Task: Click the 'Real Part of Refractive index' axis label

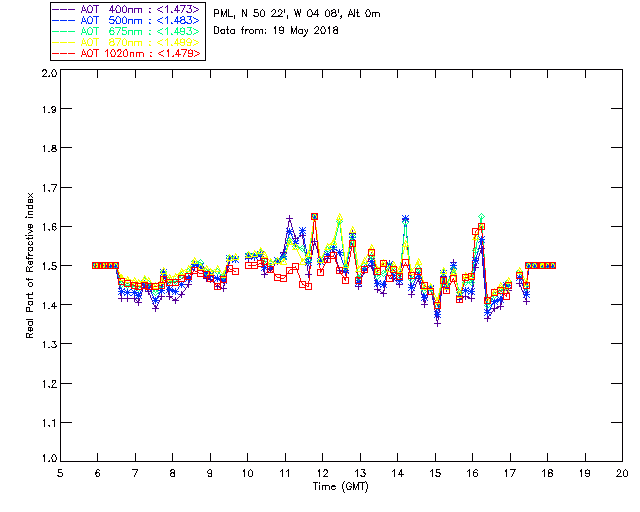Action: pos(29,265)
